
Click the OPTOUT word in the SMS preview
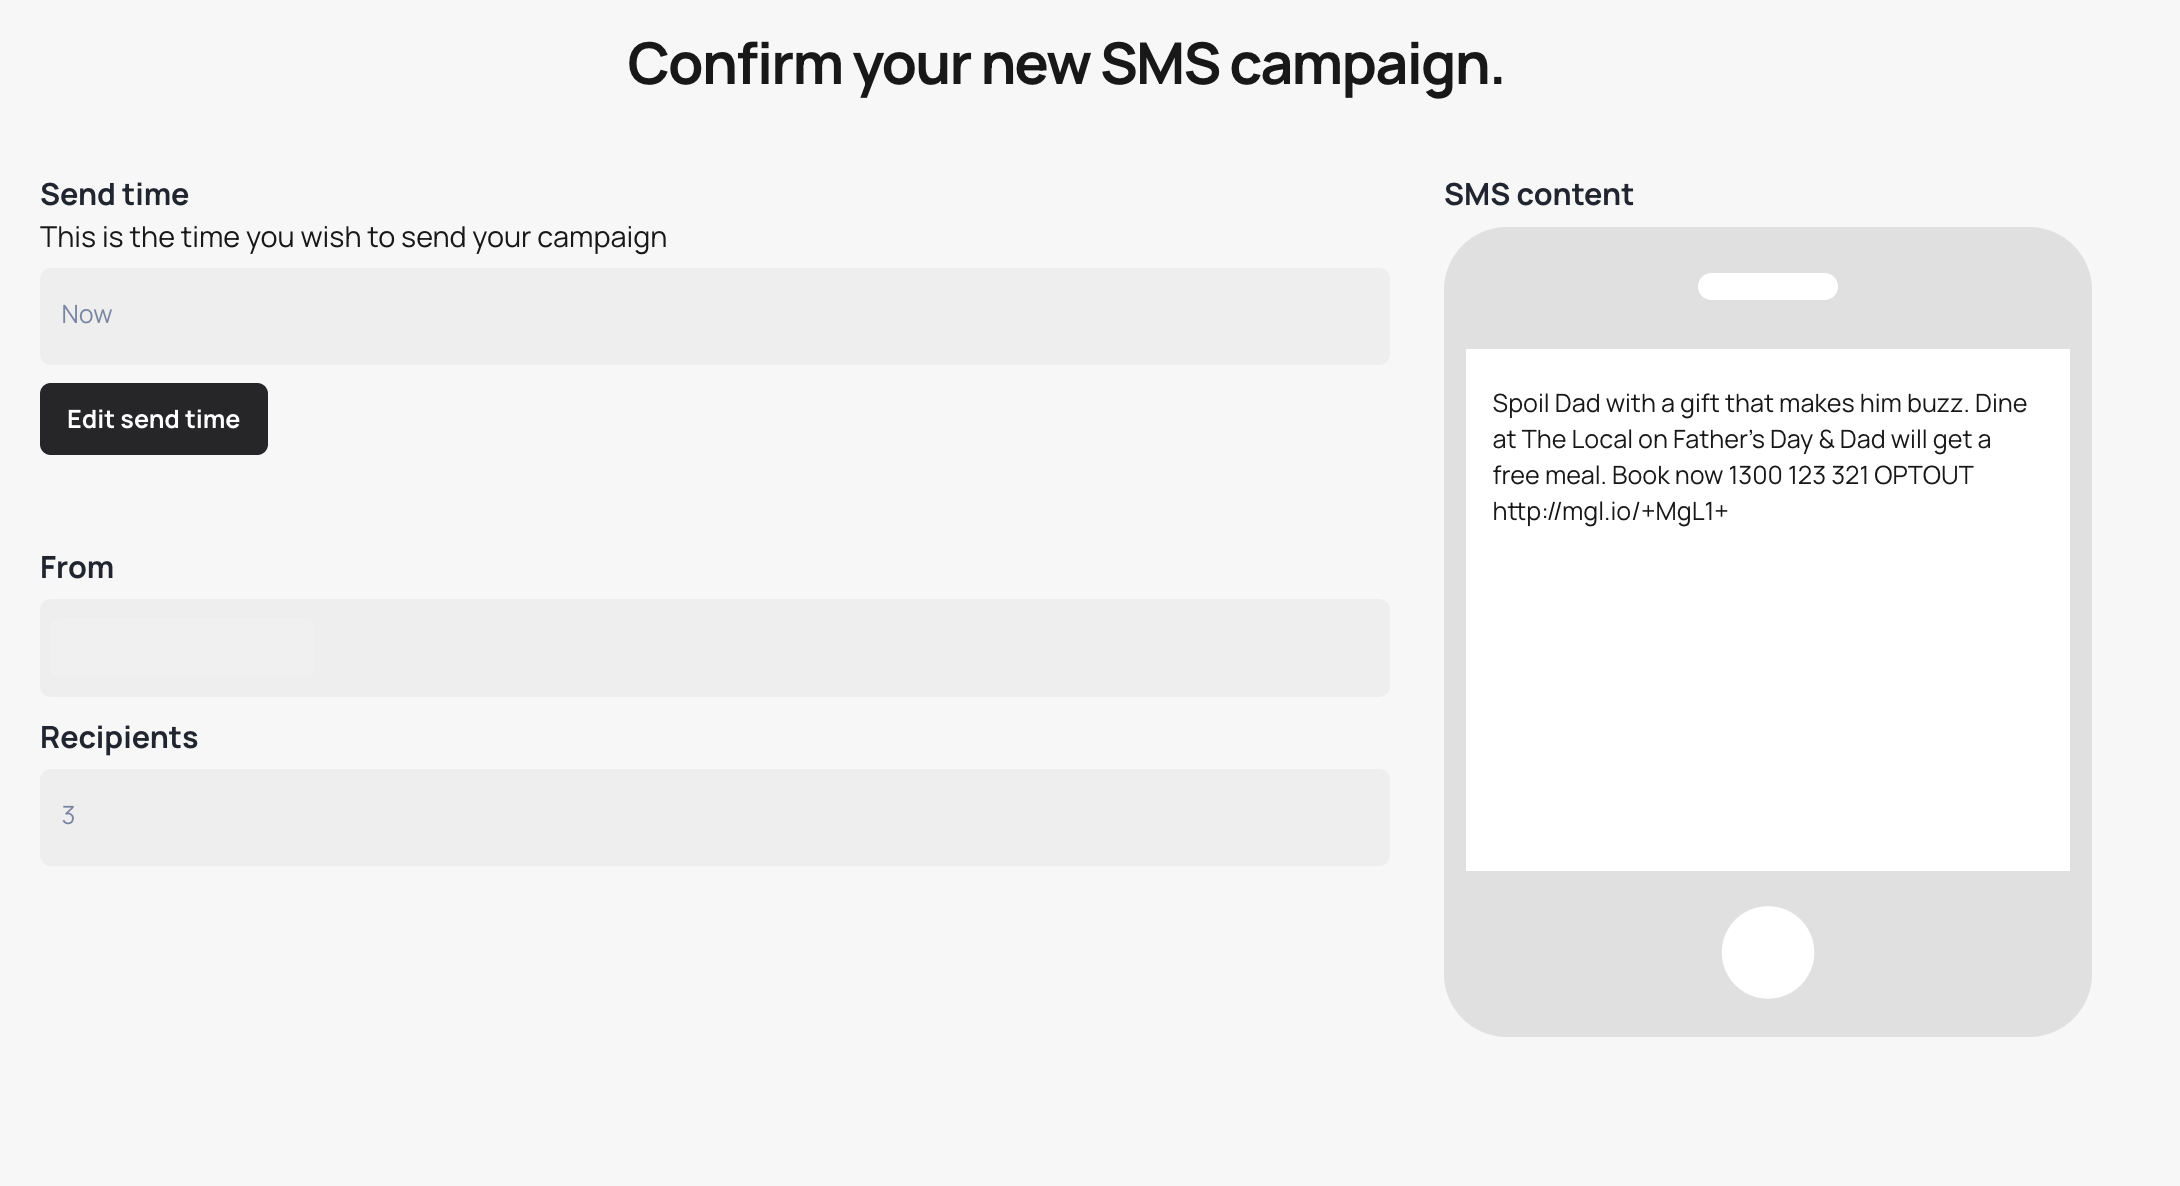[x=1923, y=476]
